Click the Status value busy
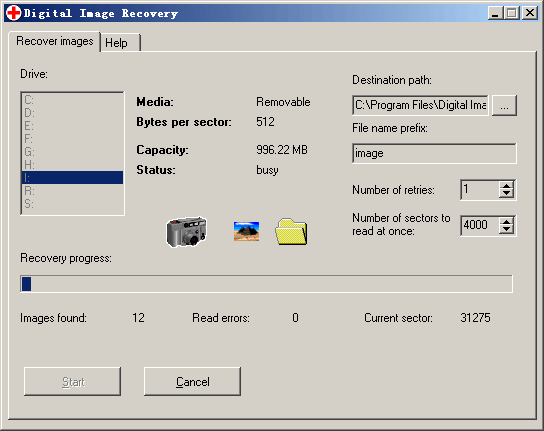 click(x=267, y=170)
